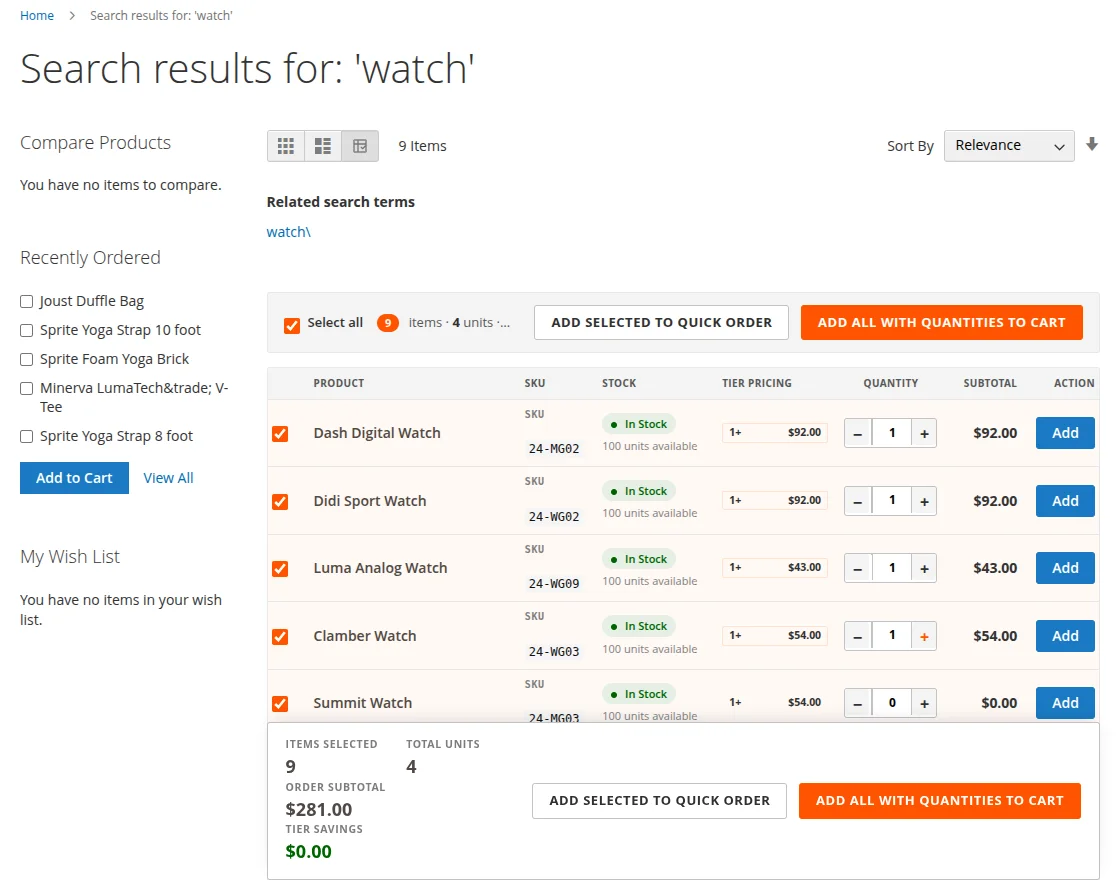This screenshot has height=880, width=1120.
Task: Increase quantity for Didi Sport Watch
Action: [924, 501]
